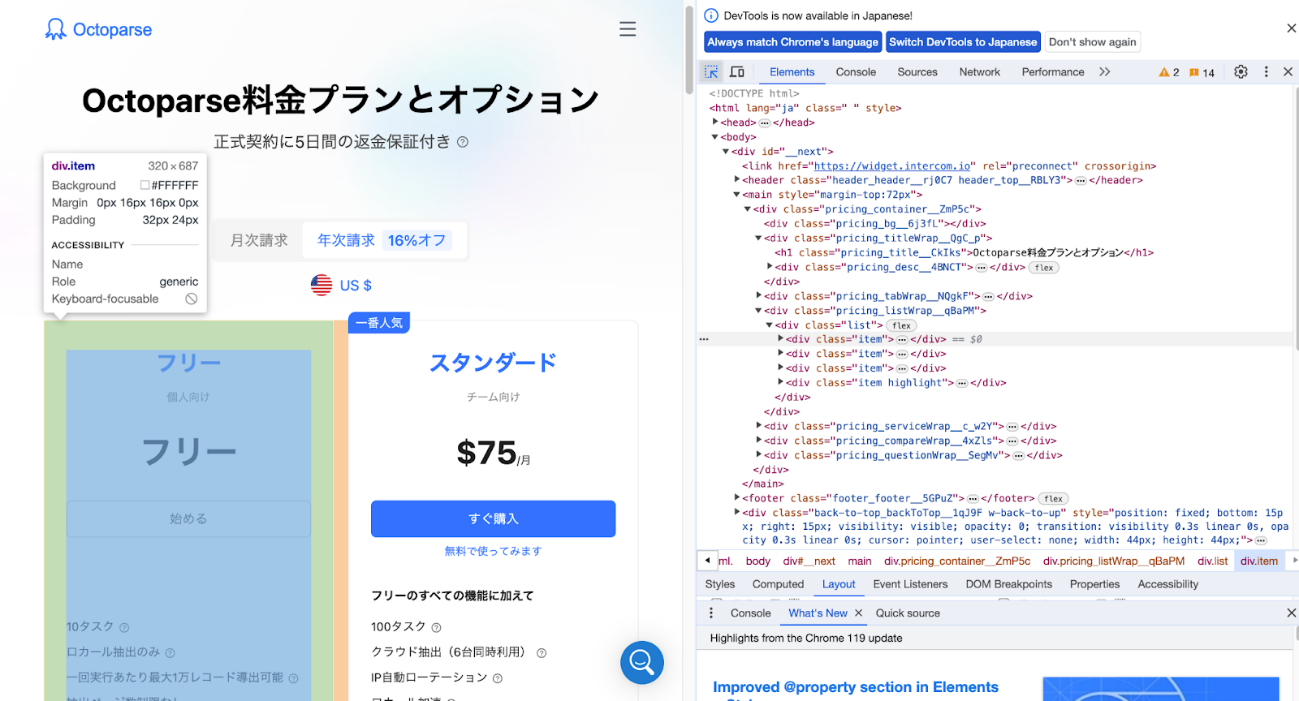The width and height of the screenshot is (1299, 701).
Task: Click the issues count indicator showing 14
Action: tap(1202, 72)
